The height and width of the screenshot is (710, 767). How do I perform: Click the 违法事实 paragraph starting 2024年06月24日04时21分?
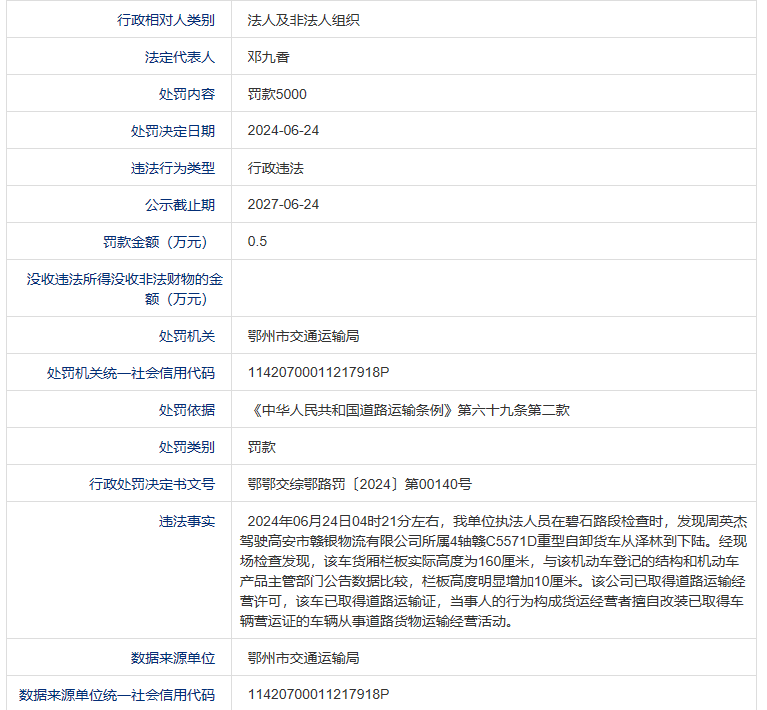click(x=494, y=571)
